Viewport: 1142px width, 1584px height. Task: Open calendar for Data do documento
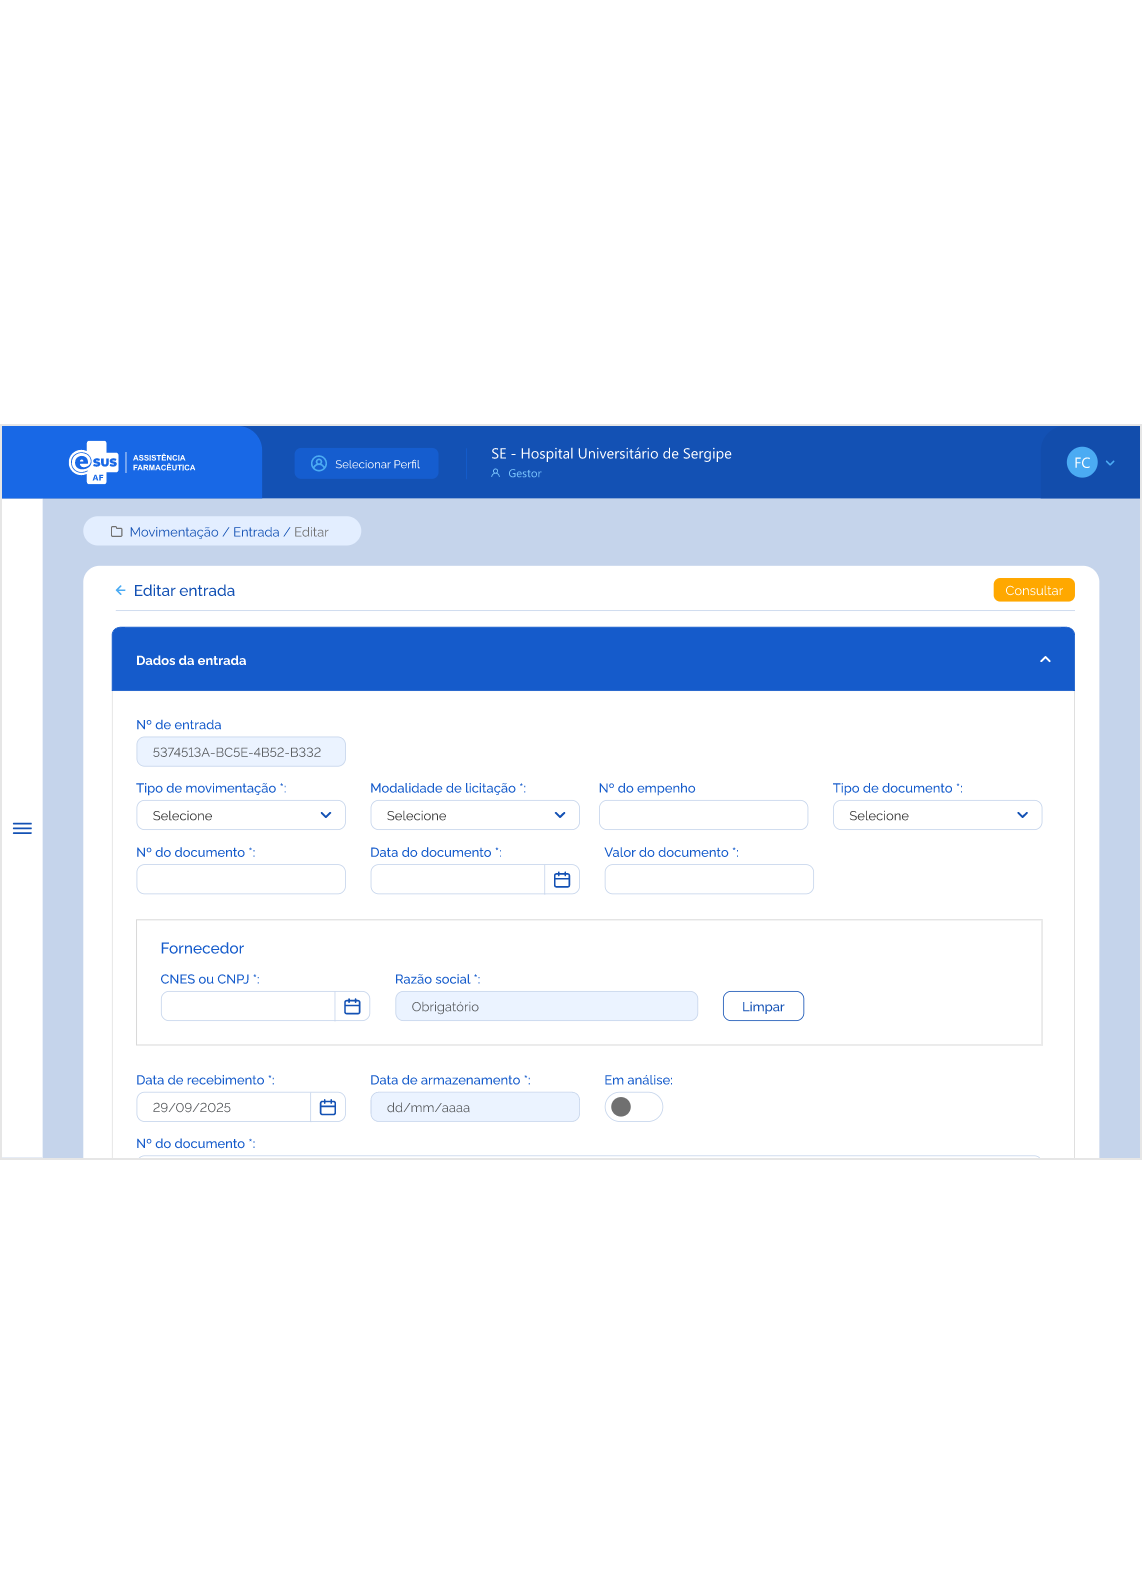(562, 880)
